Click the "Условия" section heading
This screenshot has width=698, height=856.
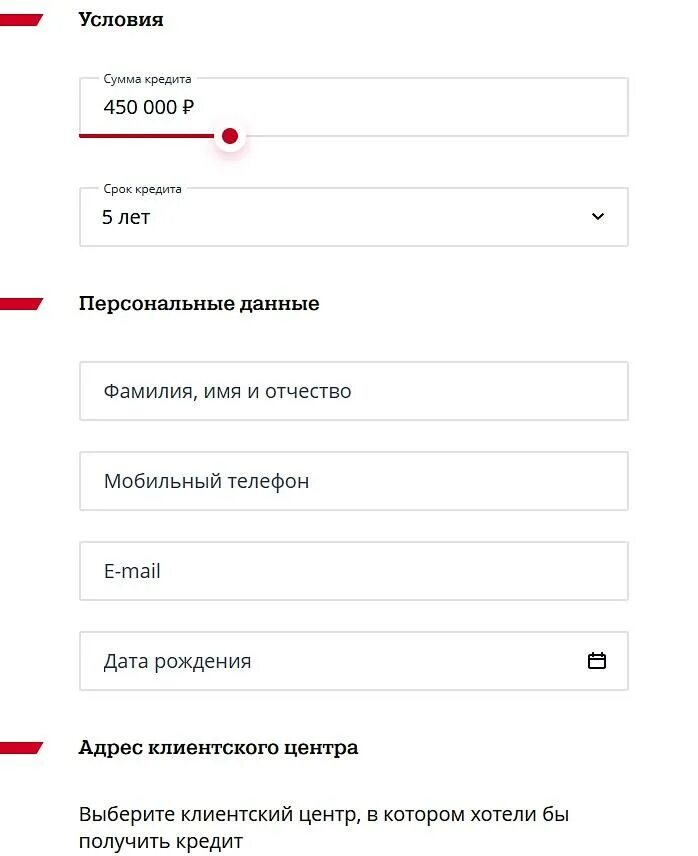point(121,20)
